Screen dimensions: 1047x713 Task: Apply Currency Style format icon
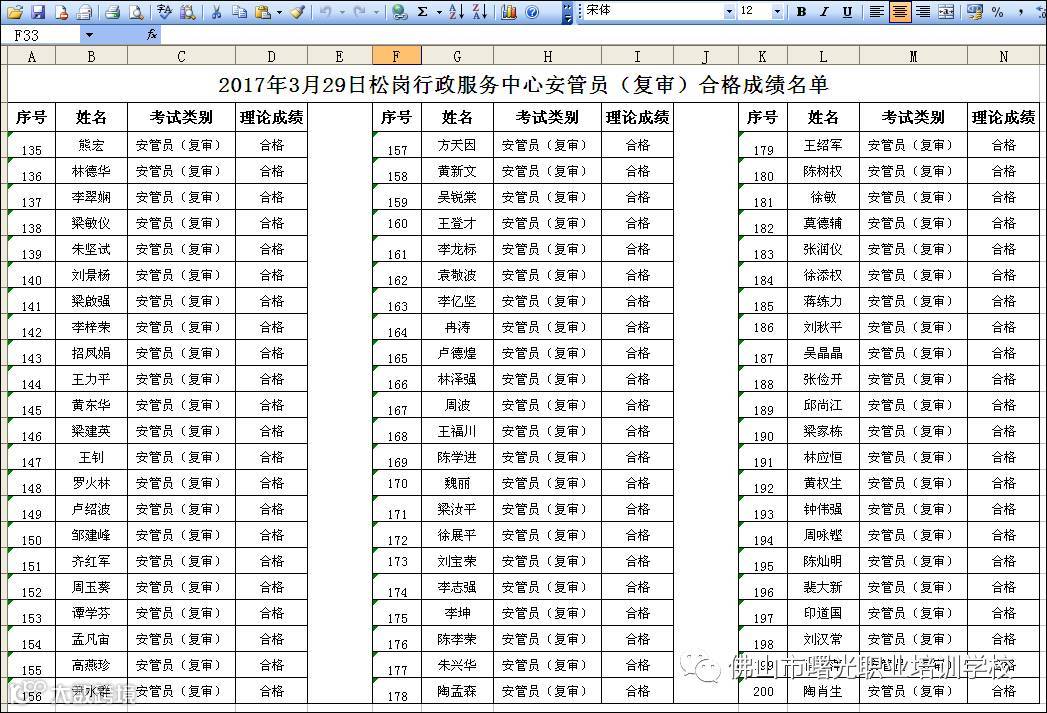coord(974,11)
